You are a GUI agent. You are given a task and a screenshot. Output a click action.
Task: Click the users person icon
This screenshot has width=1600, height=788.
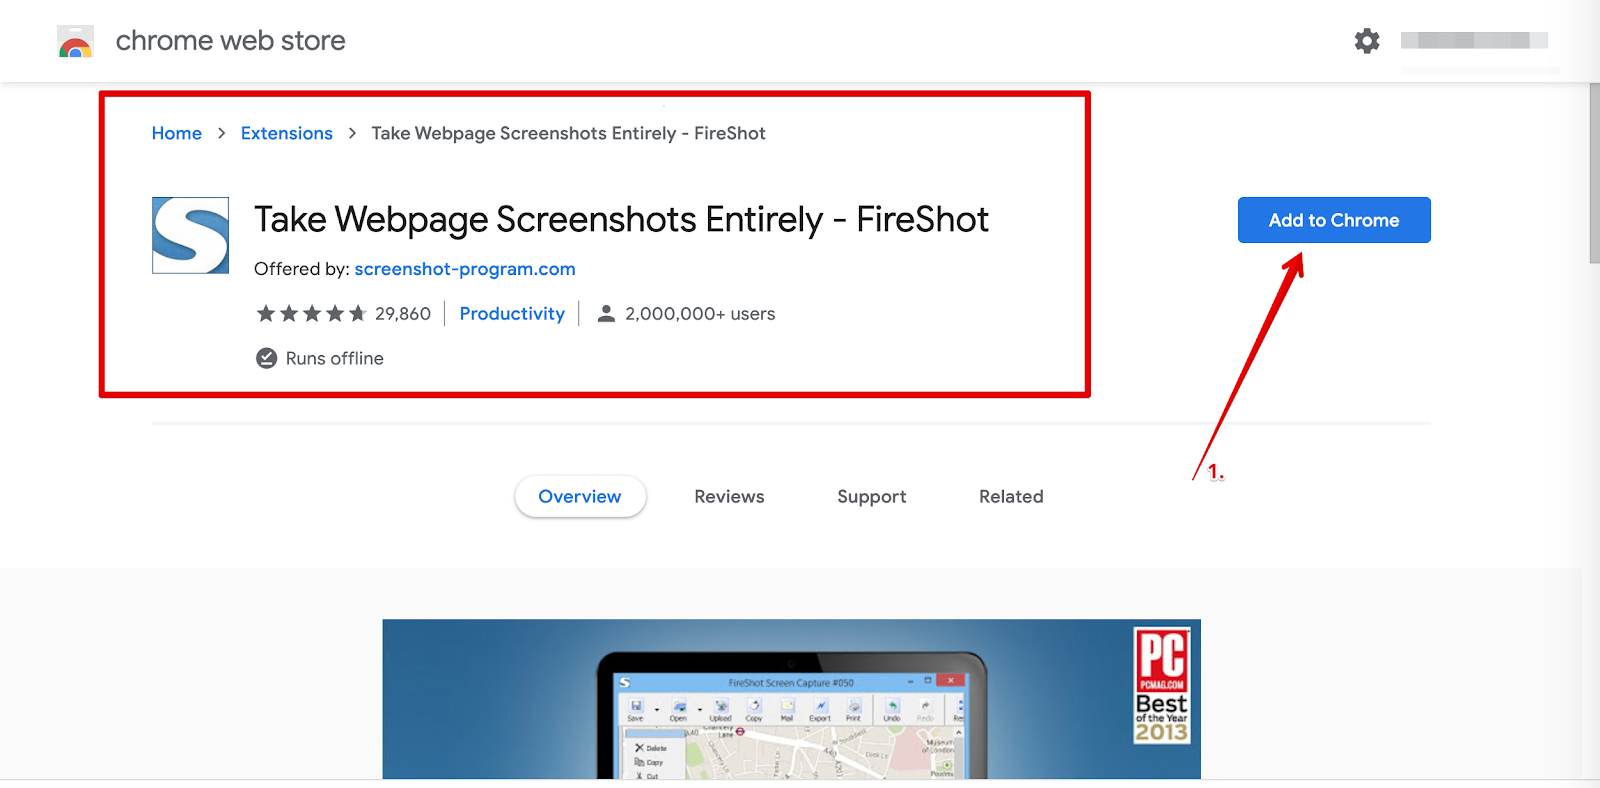pos(606,314)
